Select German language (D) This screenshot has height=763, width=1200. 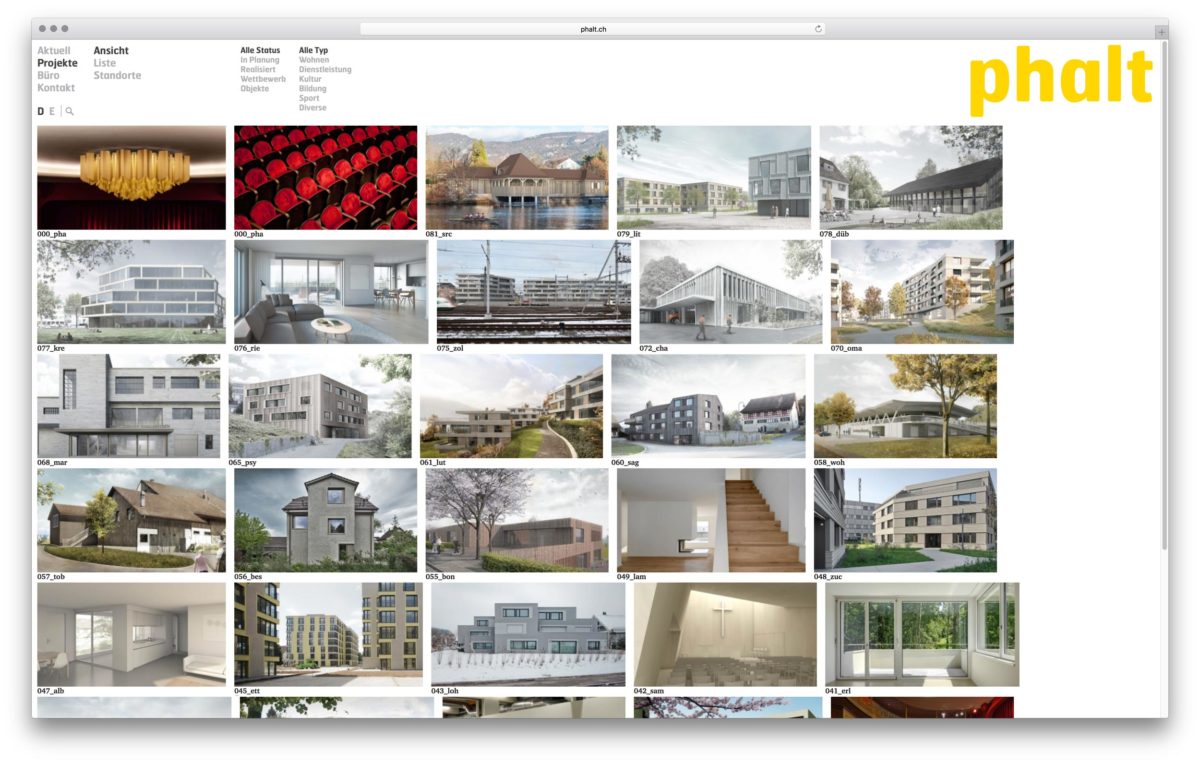point(41,112)
